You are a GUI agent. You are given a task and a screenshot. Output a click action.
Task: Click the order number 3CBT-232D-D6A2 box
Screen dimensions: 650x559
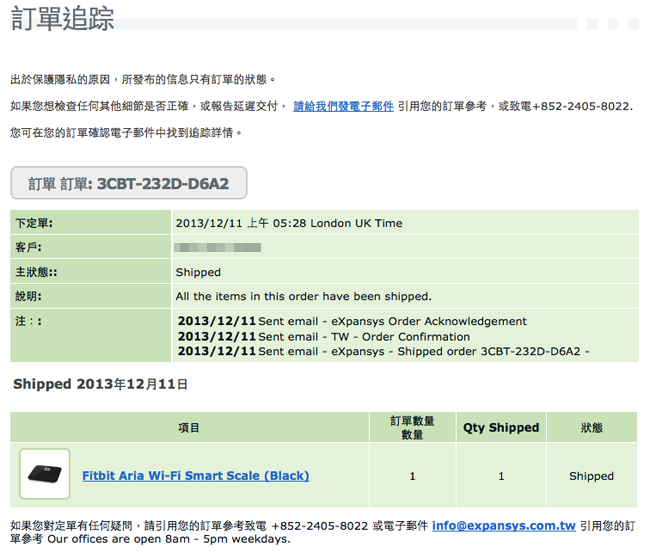(129, 183)
